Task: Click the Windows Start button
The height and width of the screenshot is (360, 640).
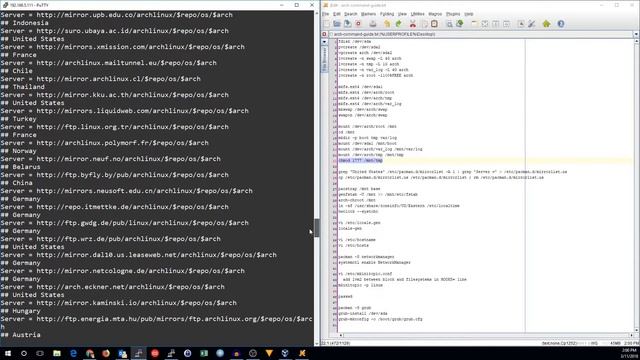Action: click(8, 353)
